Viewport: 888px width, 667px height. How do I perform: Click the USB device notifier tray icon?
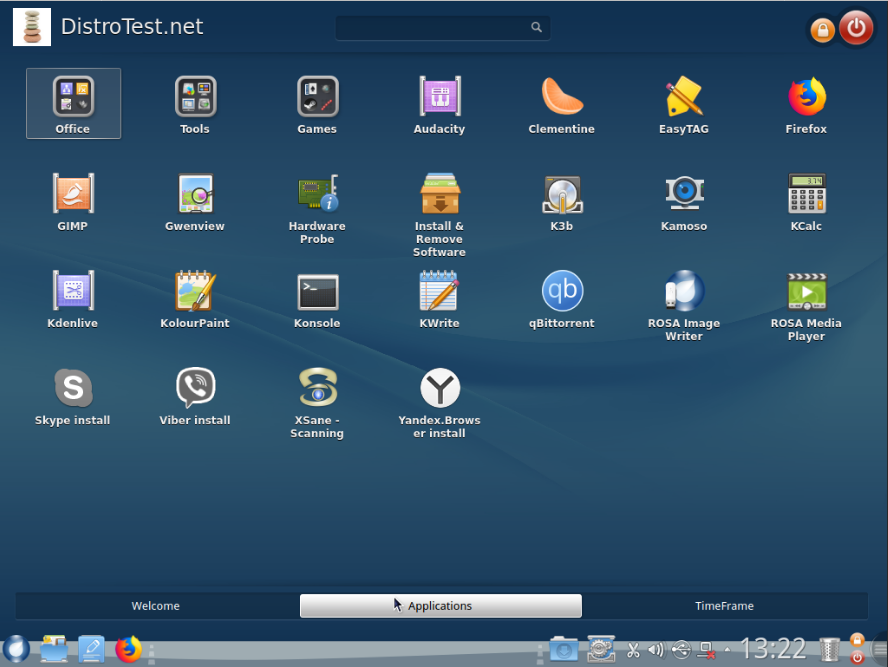pos(681,650)
